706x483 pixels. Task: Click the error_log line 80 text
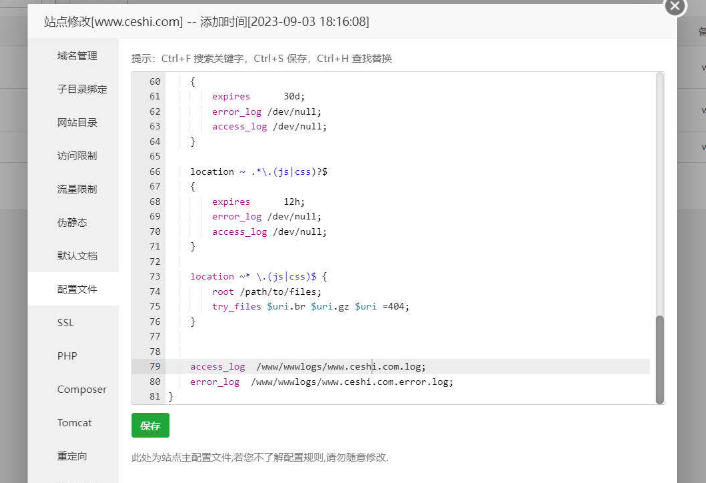[x=320, y=382]
